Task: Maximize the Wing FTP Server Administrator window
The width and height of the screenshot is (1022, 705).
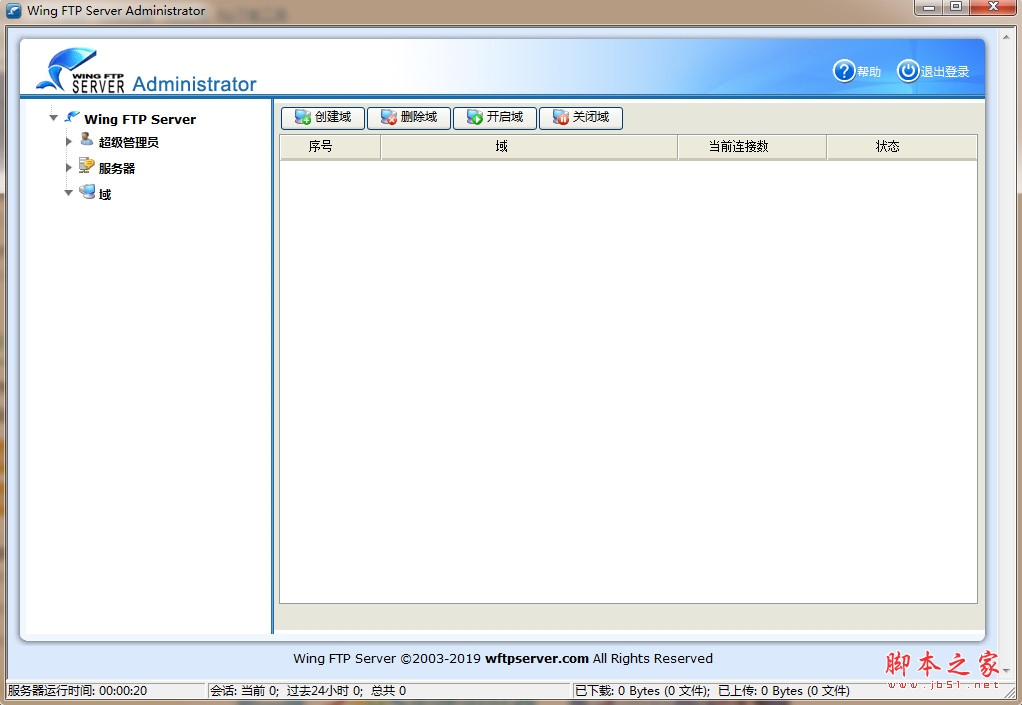Action: click(956, 7)
